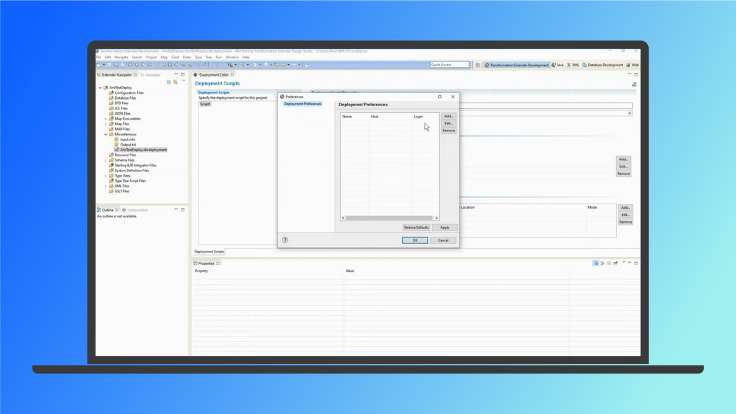The width and height of the screenshot is (736, 414).
Task: Click the XmlTestDeploy.dtx.deployment file icon
Action: [117, 150]
